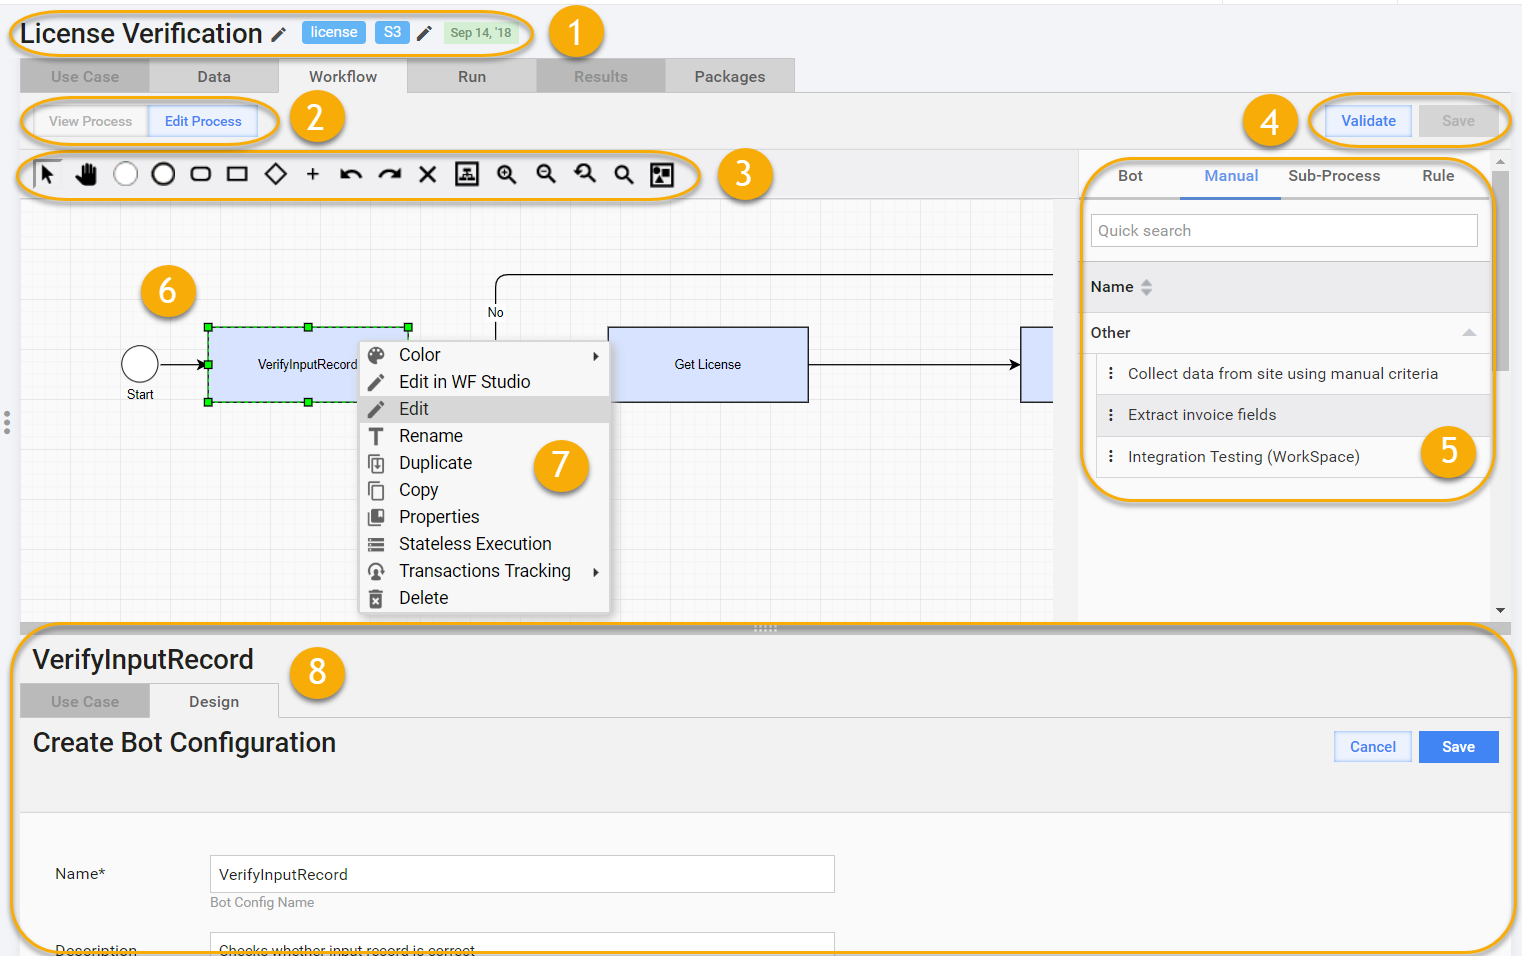Click the X delete icon in toolbar

pos(428,174)
